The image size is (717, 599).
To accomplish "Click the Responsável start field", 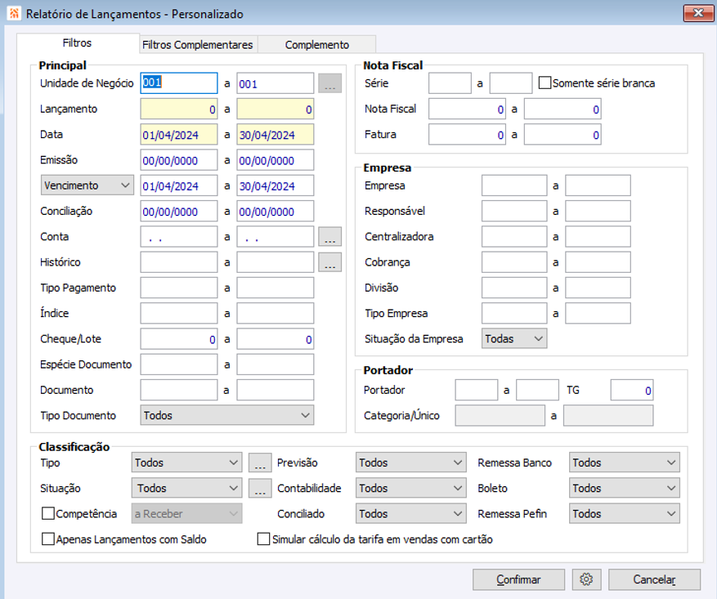I will [514, 211].
